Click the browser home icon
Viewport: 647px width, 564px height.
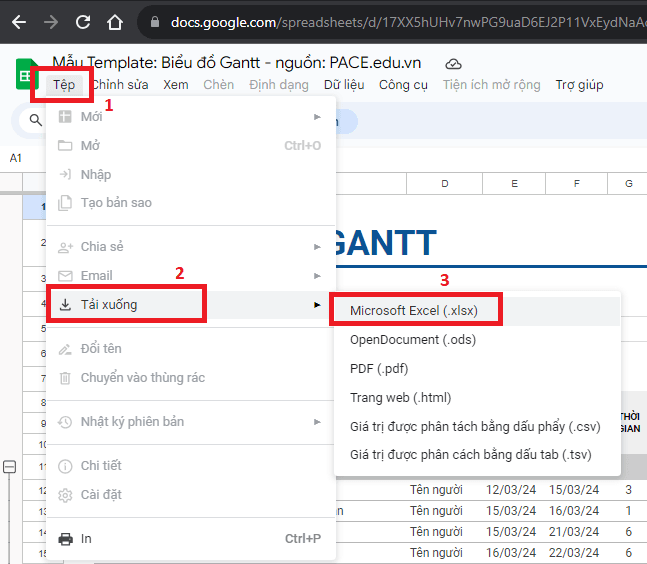pos(116,21)
